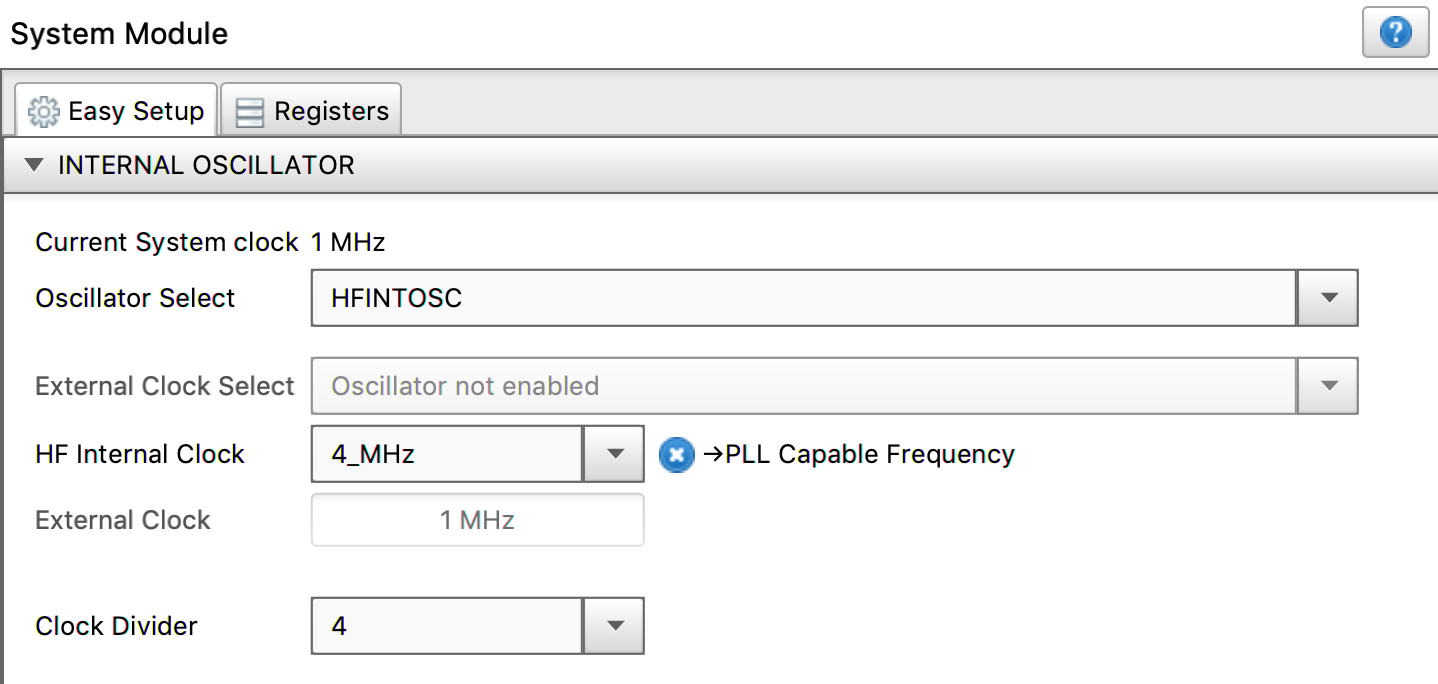Open the Oscillator Select dropdown arrow
The width and height of the screenshot is (1438, 684).
(x=1328, y=298)
